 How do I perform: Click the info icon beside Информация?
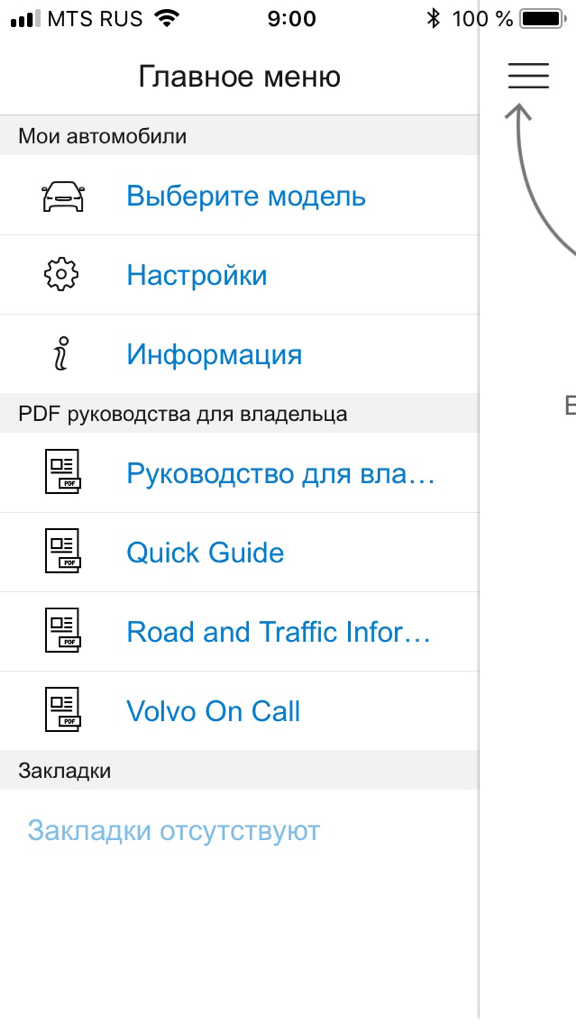point(61,355)
